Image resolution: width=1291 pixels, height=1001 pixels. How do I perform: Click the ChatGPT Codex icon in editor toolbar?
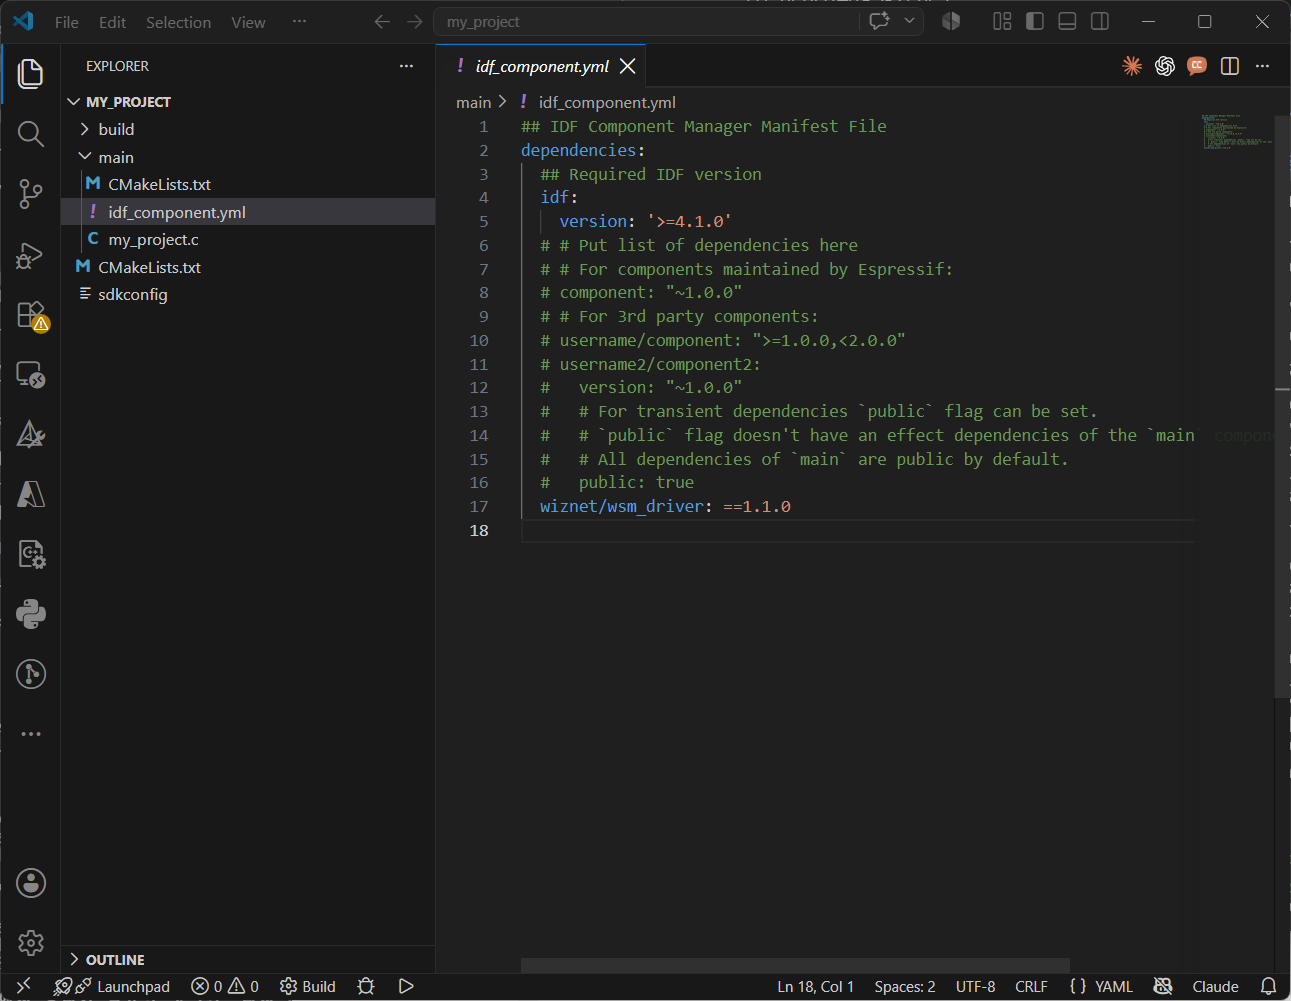click(1165, 66)
